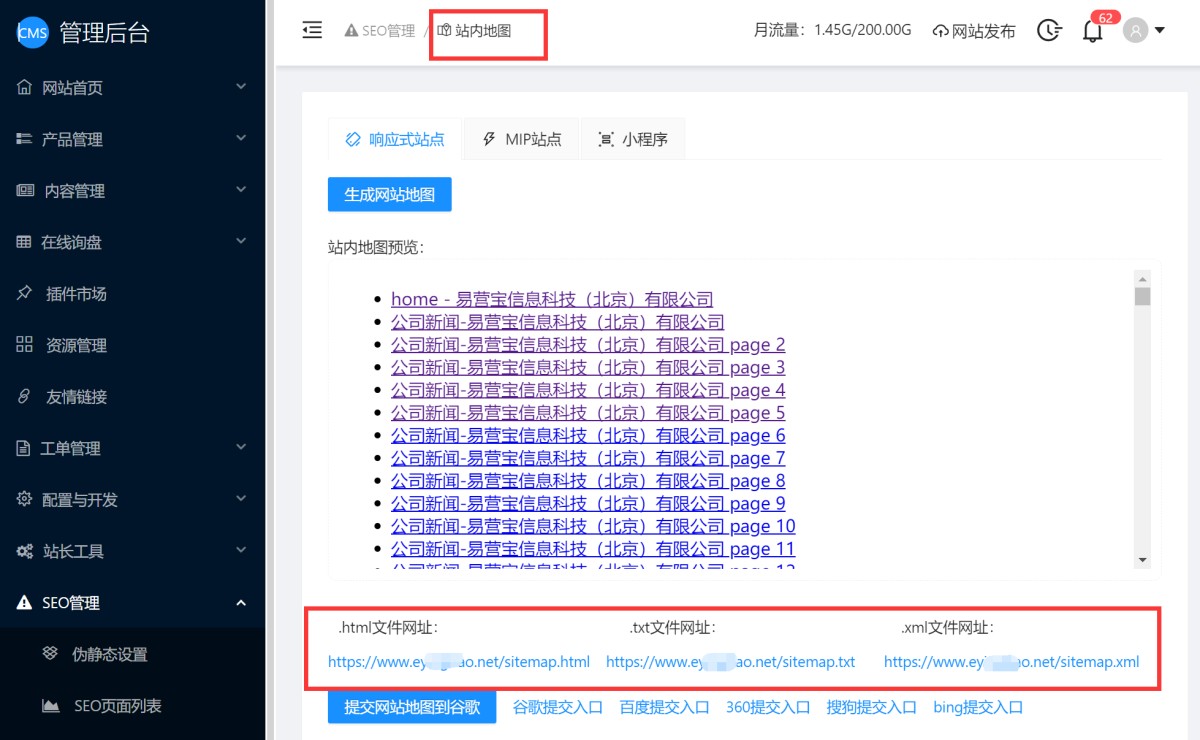
Task: Click the 百度提交入口 link
Action: tap(664, 707)
